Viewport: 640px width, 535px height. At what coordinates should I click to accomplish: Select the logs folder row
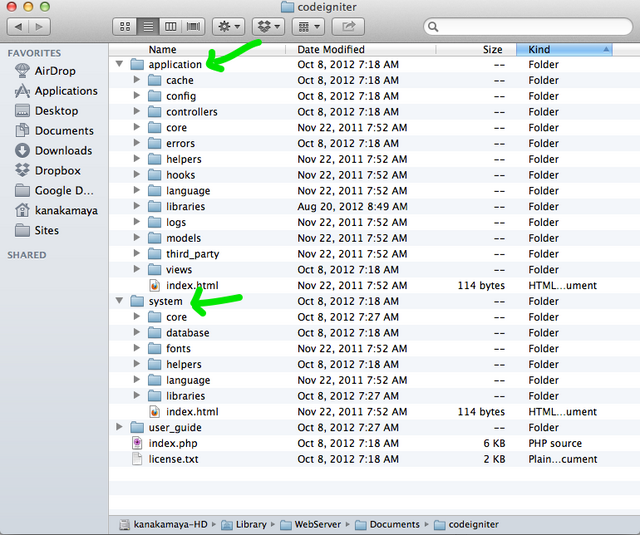(374, 222)
